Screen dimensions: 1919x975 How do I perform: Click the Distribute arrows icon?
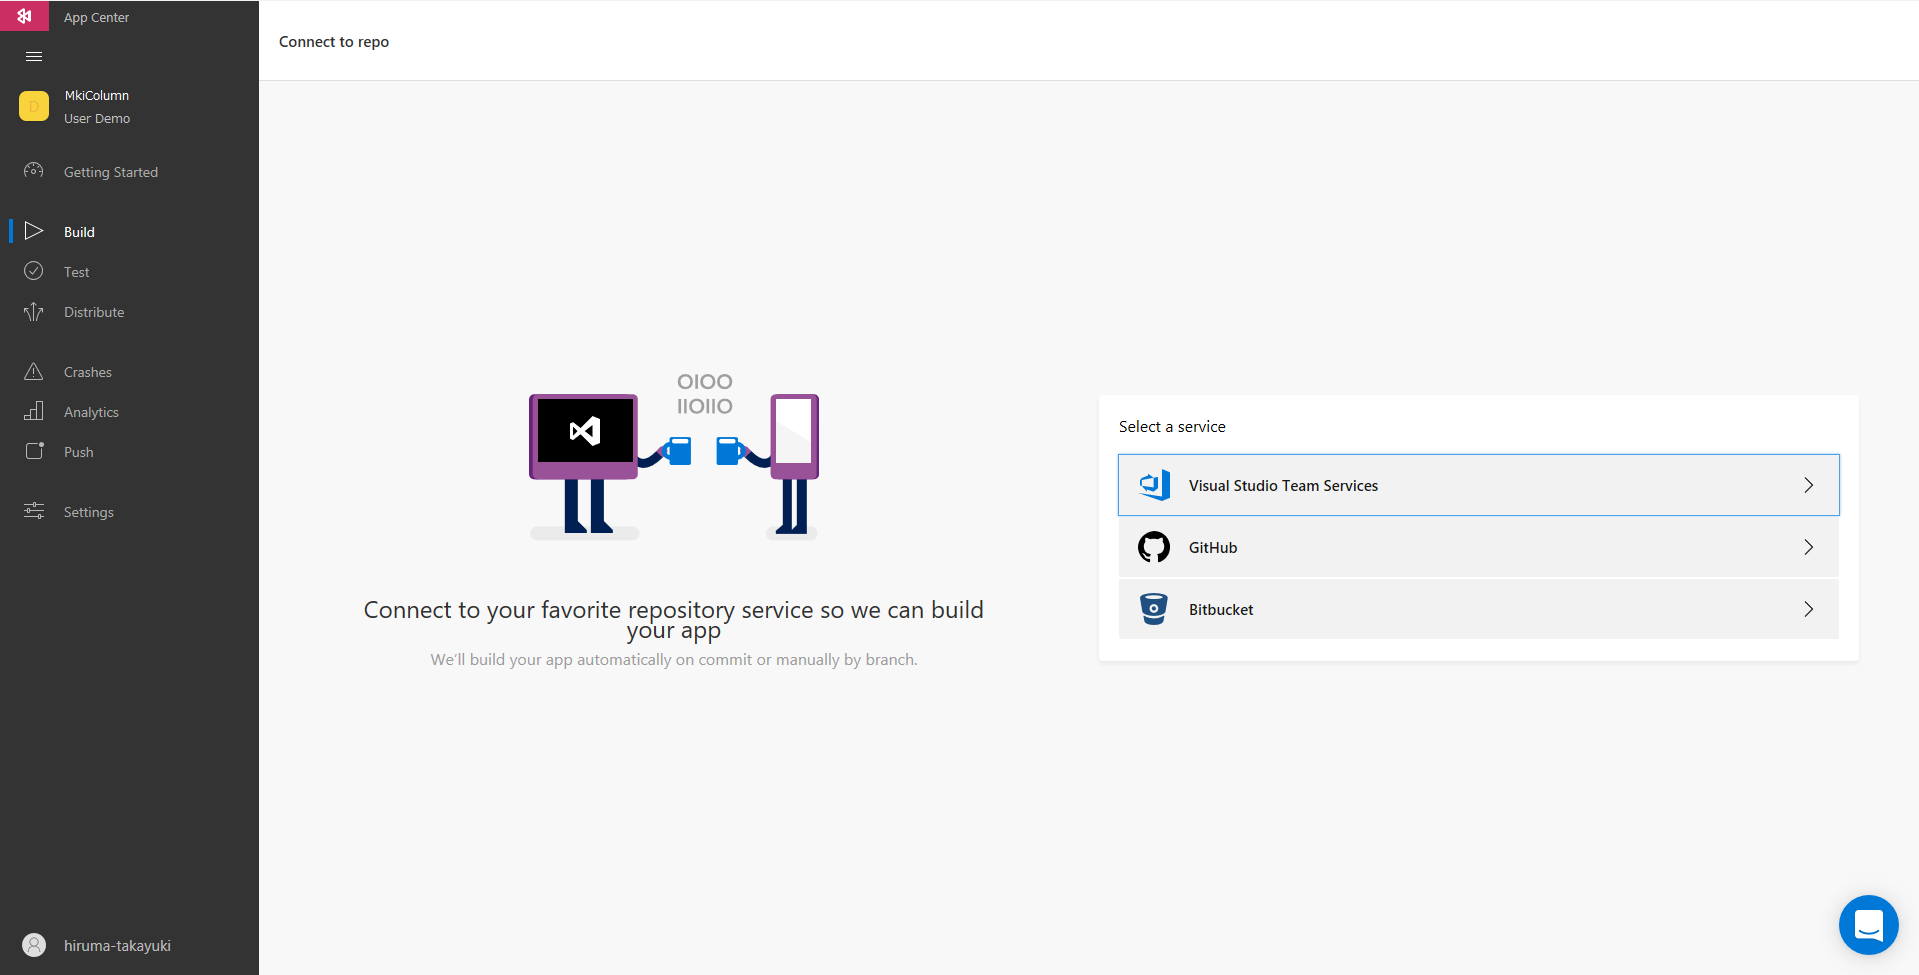34,312
